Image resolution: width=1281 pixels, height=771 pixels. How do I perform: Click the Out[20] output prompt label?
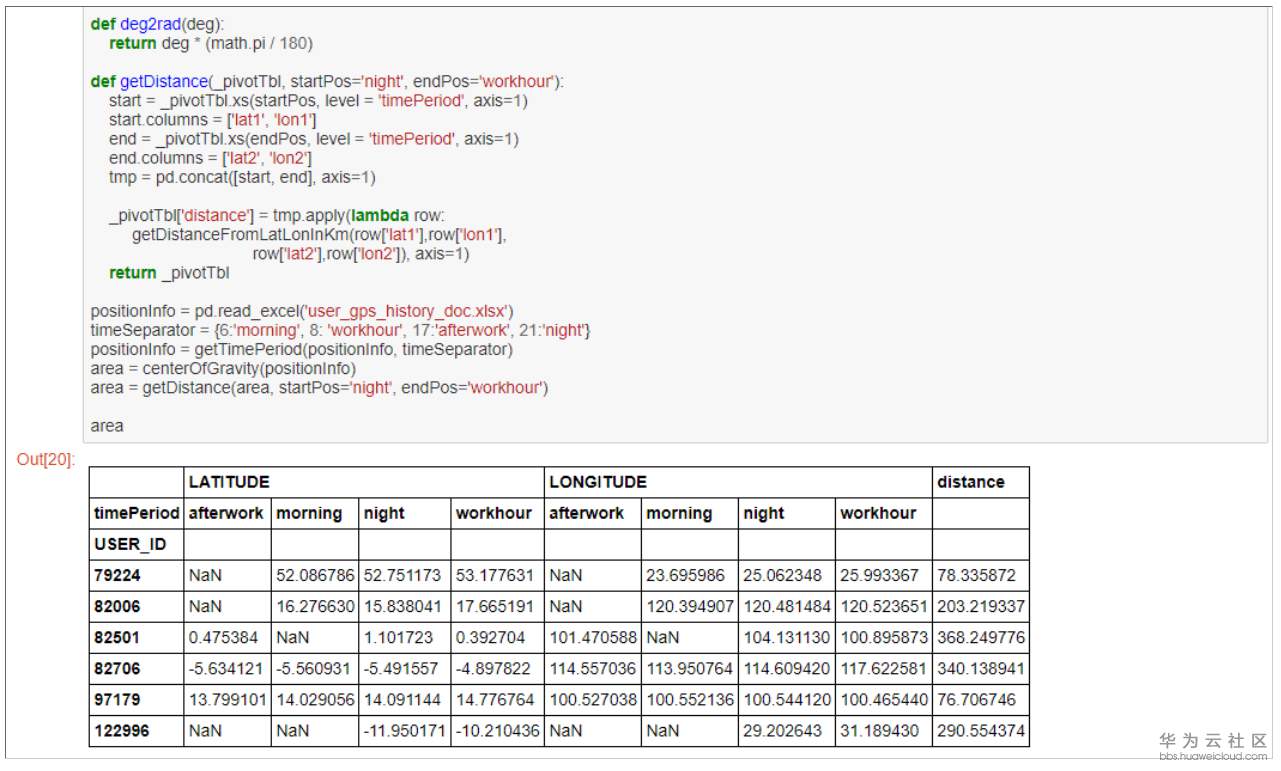tap(45, 459)
